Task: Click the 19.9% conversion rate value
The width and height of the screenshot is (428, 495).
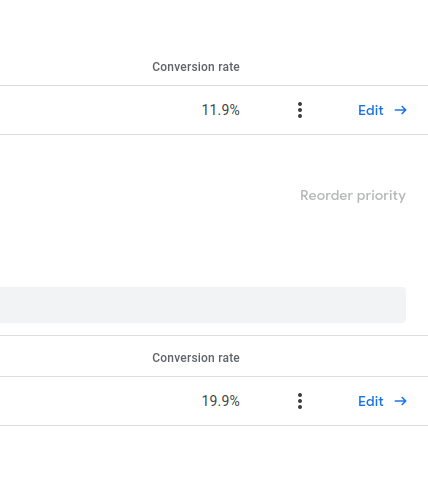Action: 221,401
